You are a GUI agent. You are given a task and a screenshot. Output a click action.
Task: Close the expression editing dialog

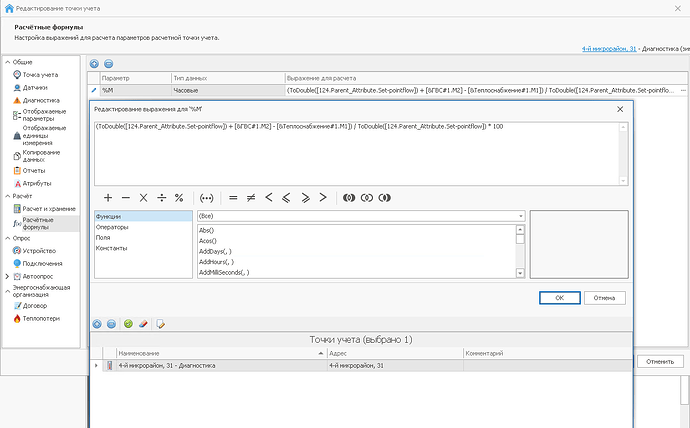(x=620, y=109)
